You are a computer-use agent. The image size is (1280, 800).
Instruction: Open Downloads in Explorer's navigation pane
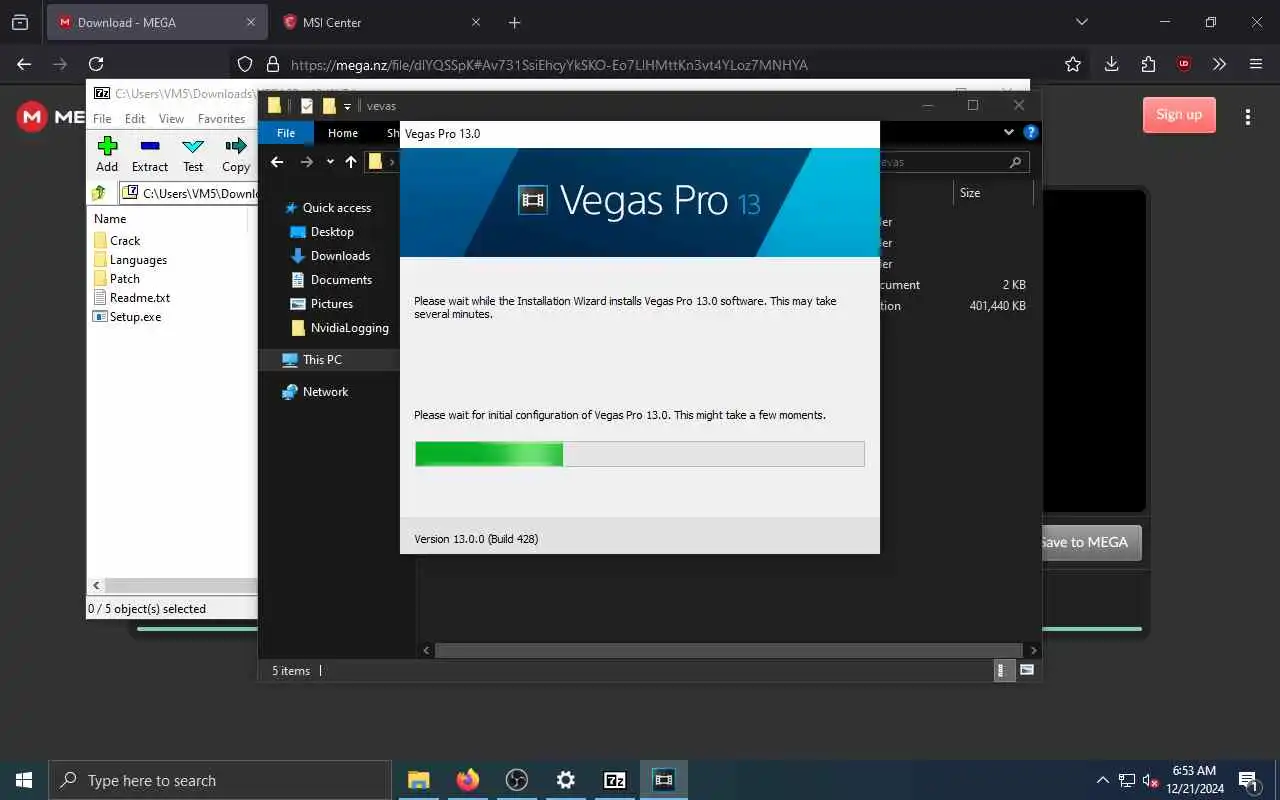click(x=330, y=255)
